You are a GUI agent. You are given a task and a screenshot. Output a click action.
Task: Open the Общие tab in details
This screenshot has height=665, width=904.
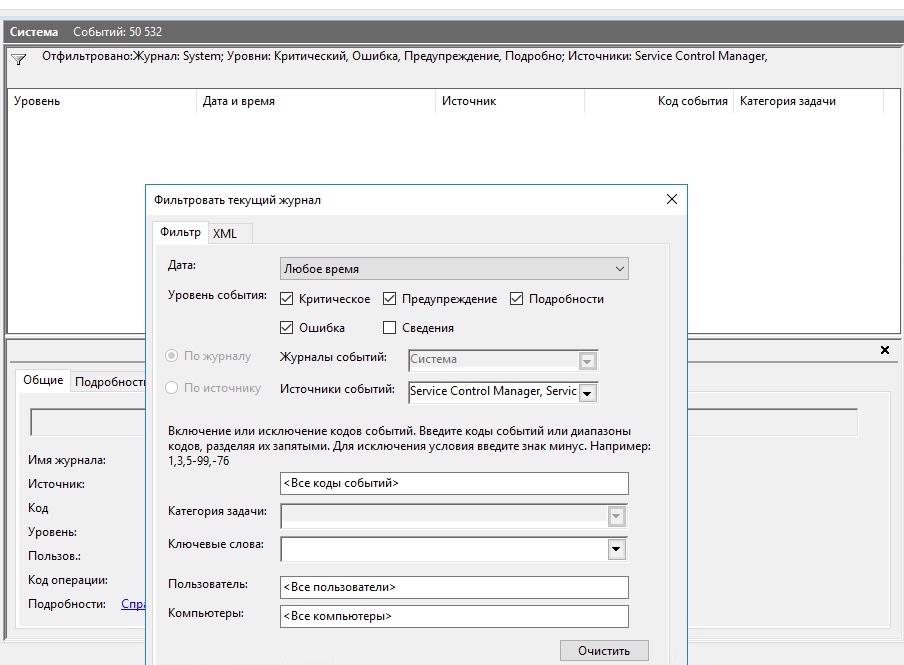(43, 380)
